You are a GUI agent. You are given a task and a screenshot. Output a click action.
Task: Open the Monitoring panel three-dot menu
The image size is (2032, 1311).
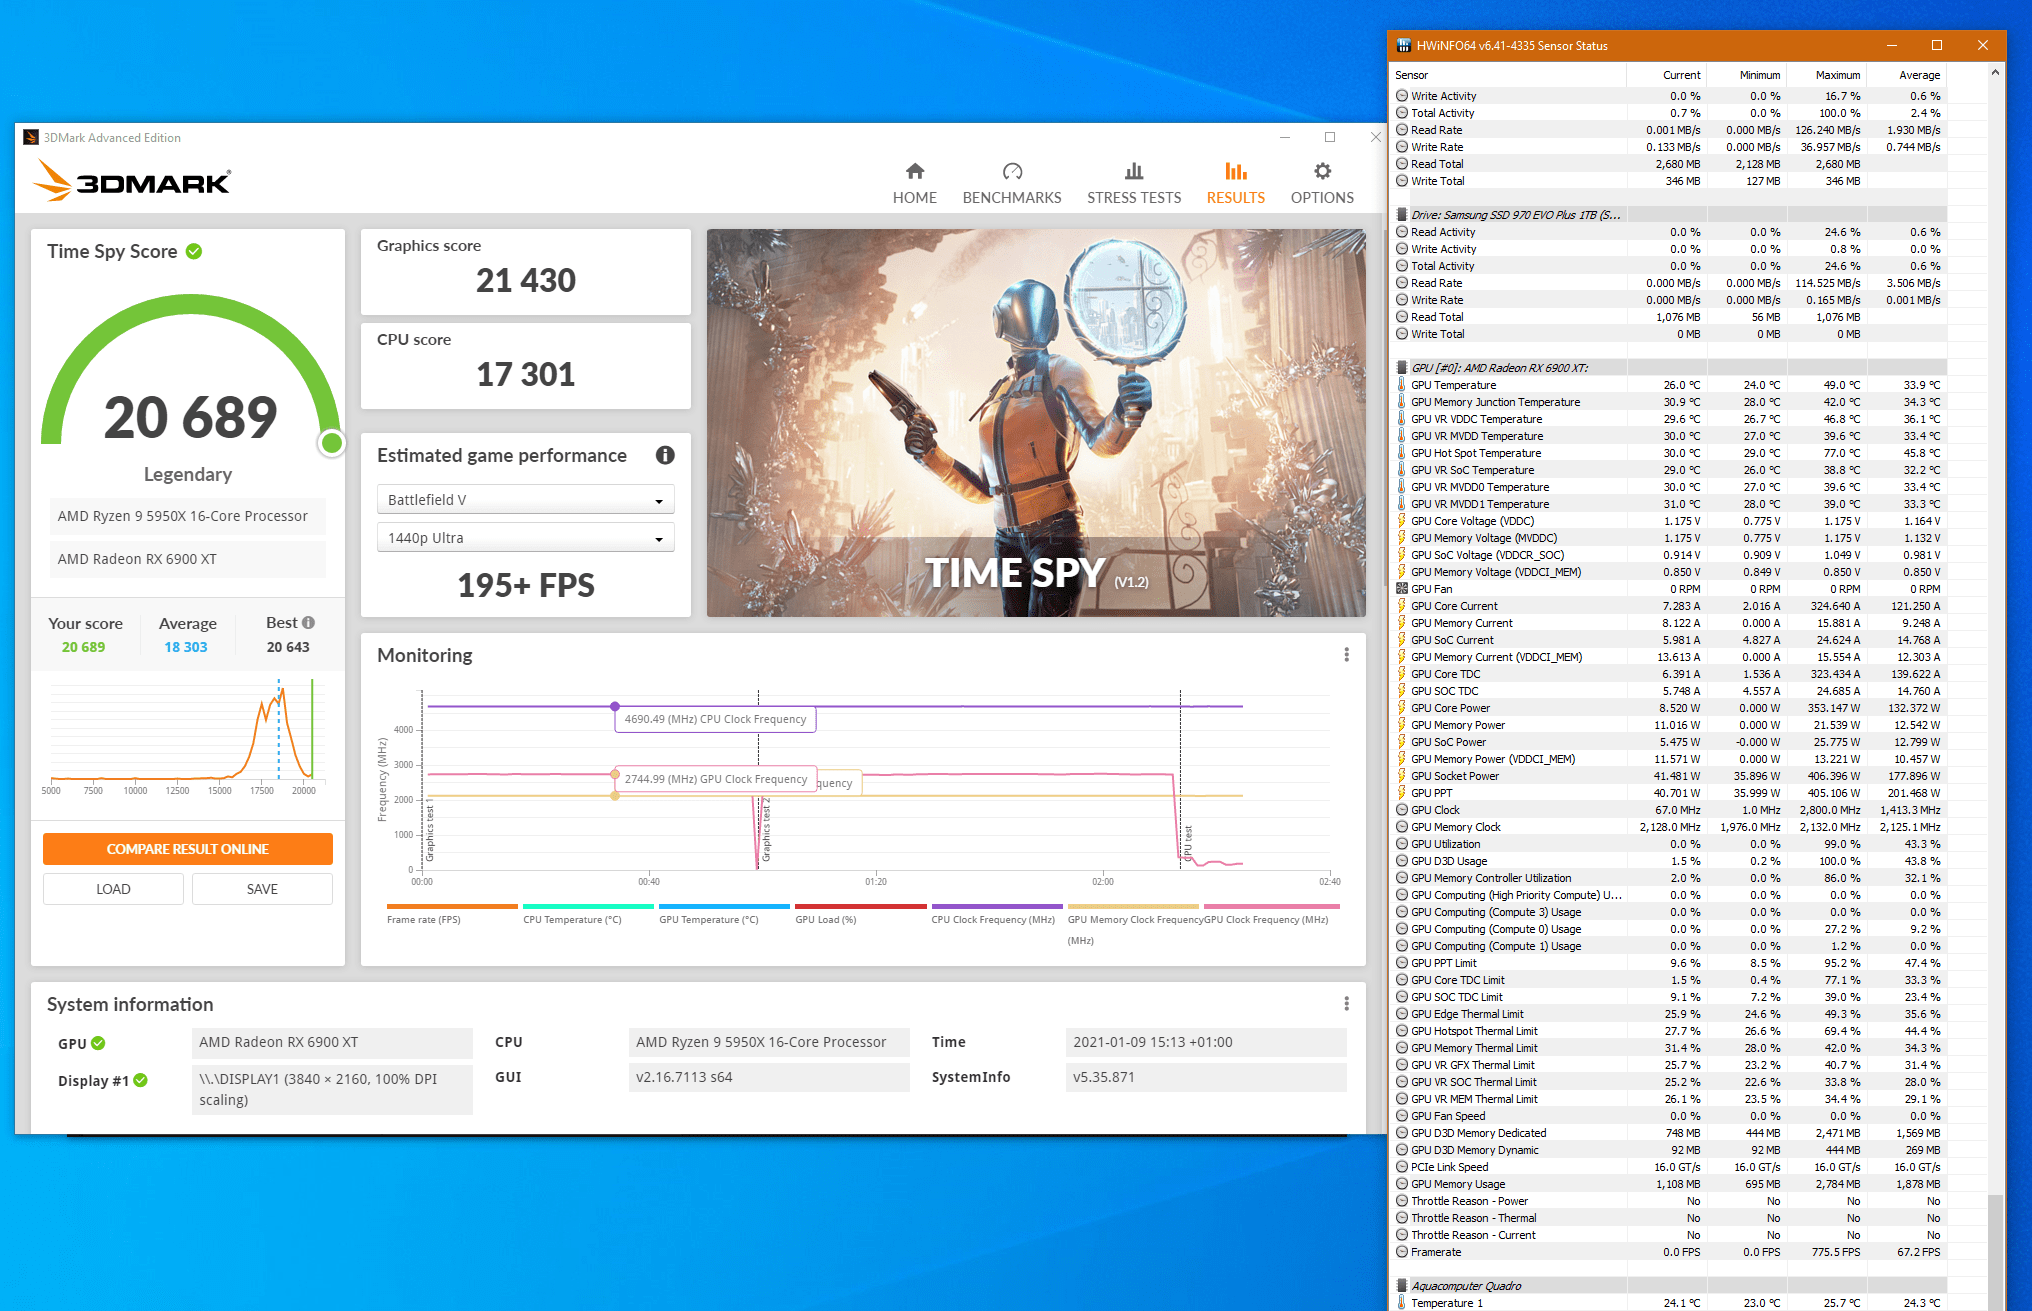[x=1346, y=654]
